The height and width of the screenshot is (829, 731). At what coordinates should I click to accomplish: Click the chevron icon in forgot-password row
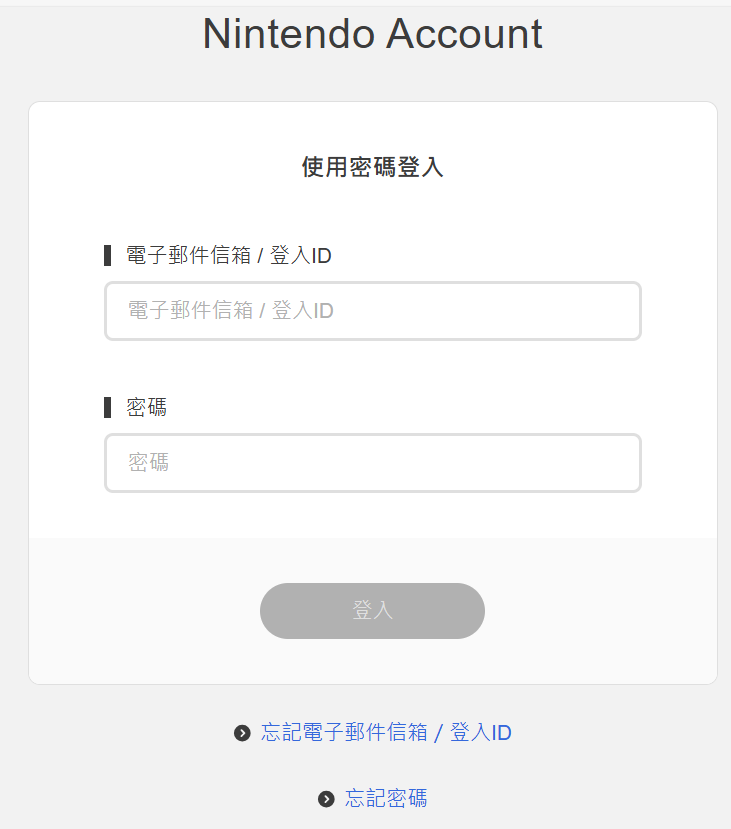pyautogui.click(x=326, y=798)
